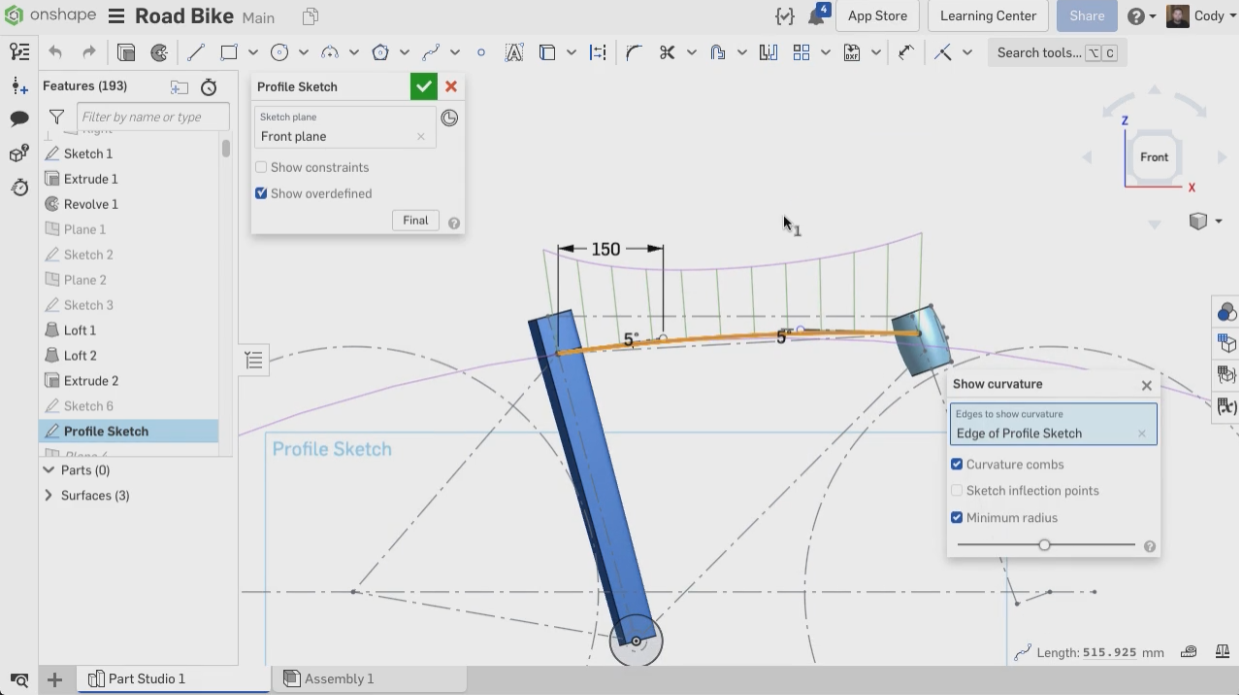Viewport: 1239px width, 695px height.
Task: Open the Cody user account menu
Action: 1201,16
